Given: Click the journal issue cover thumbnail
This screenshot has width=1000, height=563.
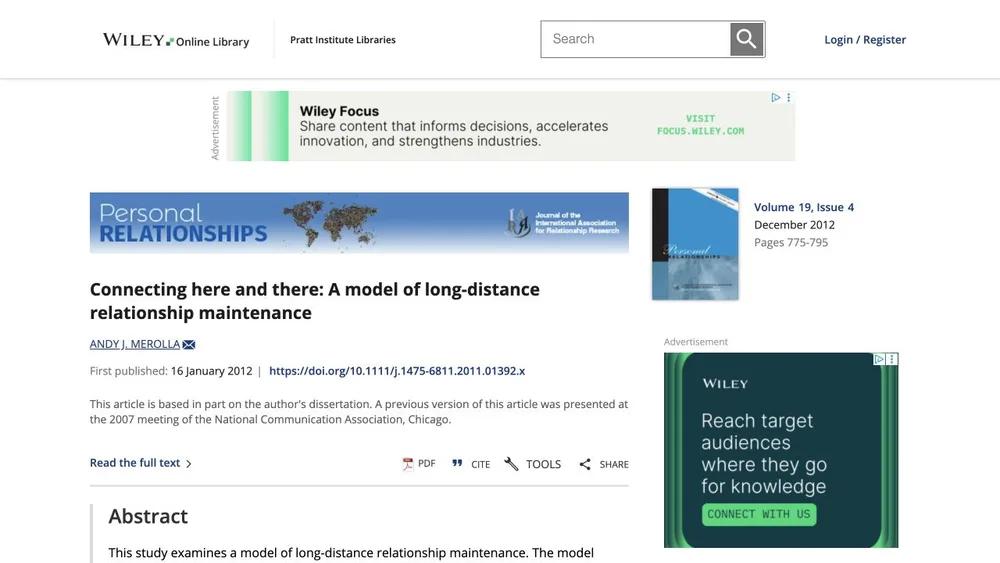Looking at the screenshot, I should pyautogui.click(x=695, y=244).
